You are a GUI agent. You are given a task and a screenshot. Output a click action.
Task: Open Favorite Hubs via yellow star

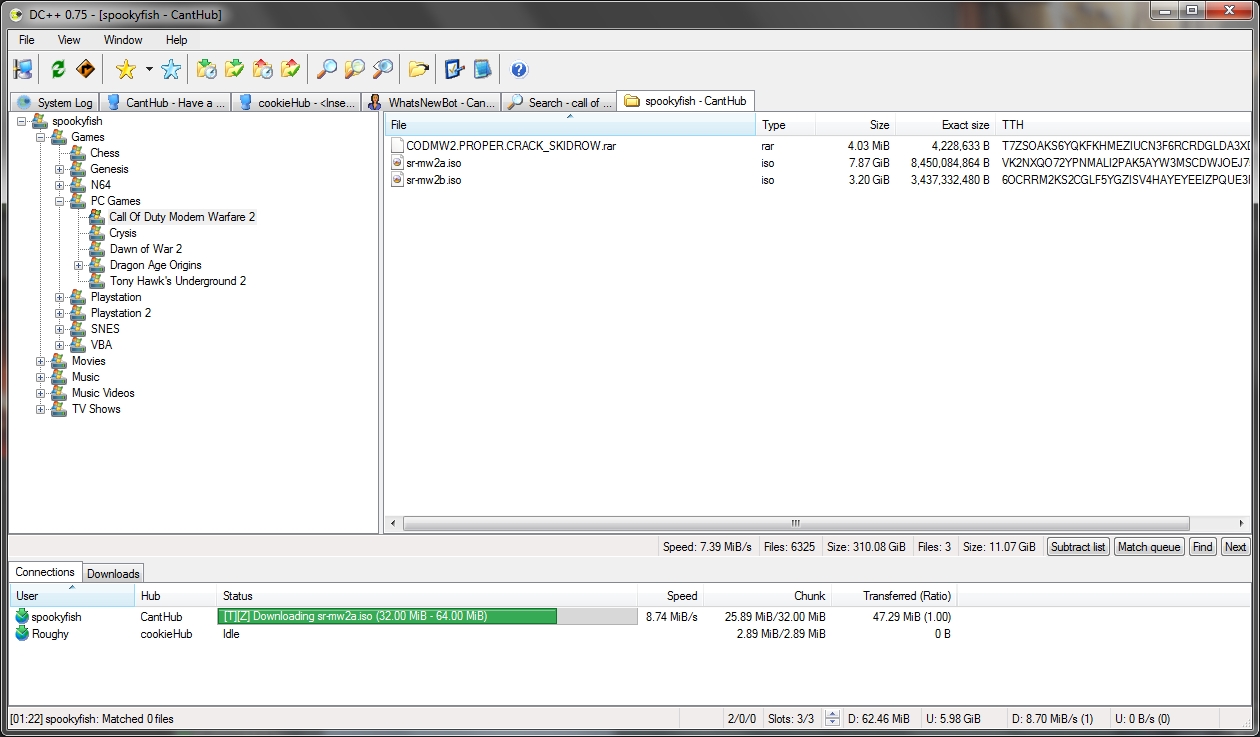125,69
